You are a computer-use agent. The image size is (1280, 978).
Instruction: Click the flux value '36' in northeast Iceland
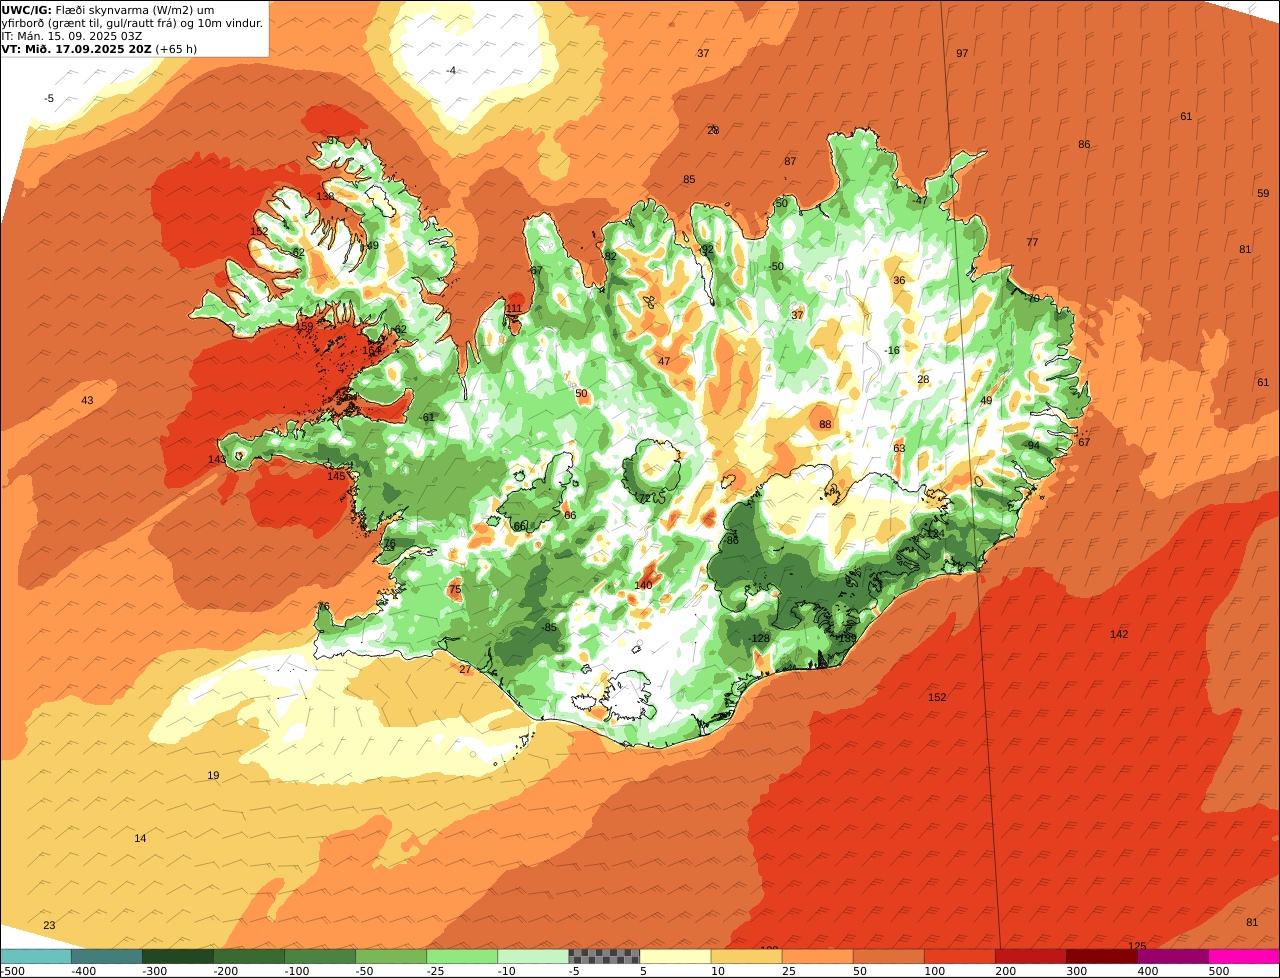[899, 281]
